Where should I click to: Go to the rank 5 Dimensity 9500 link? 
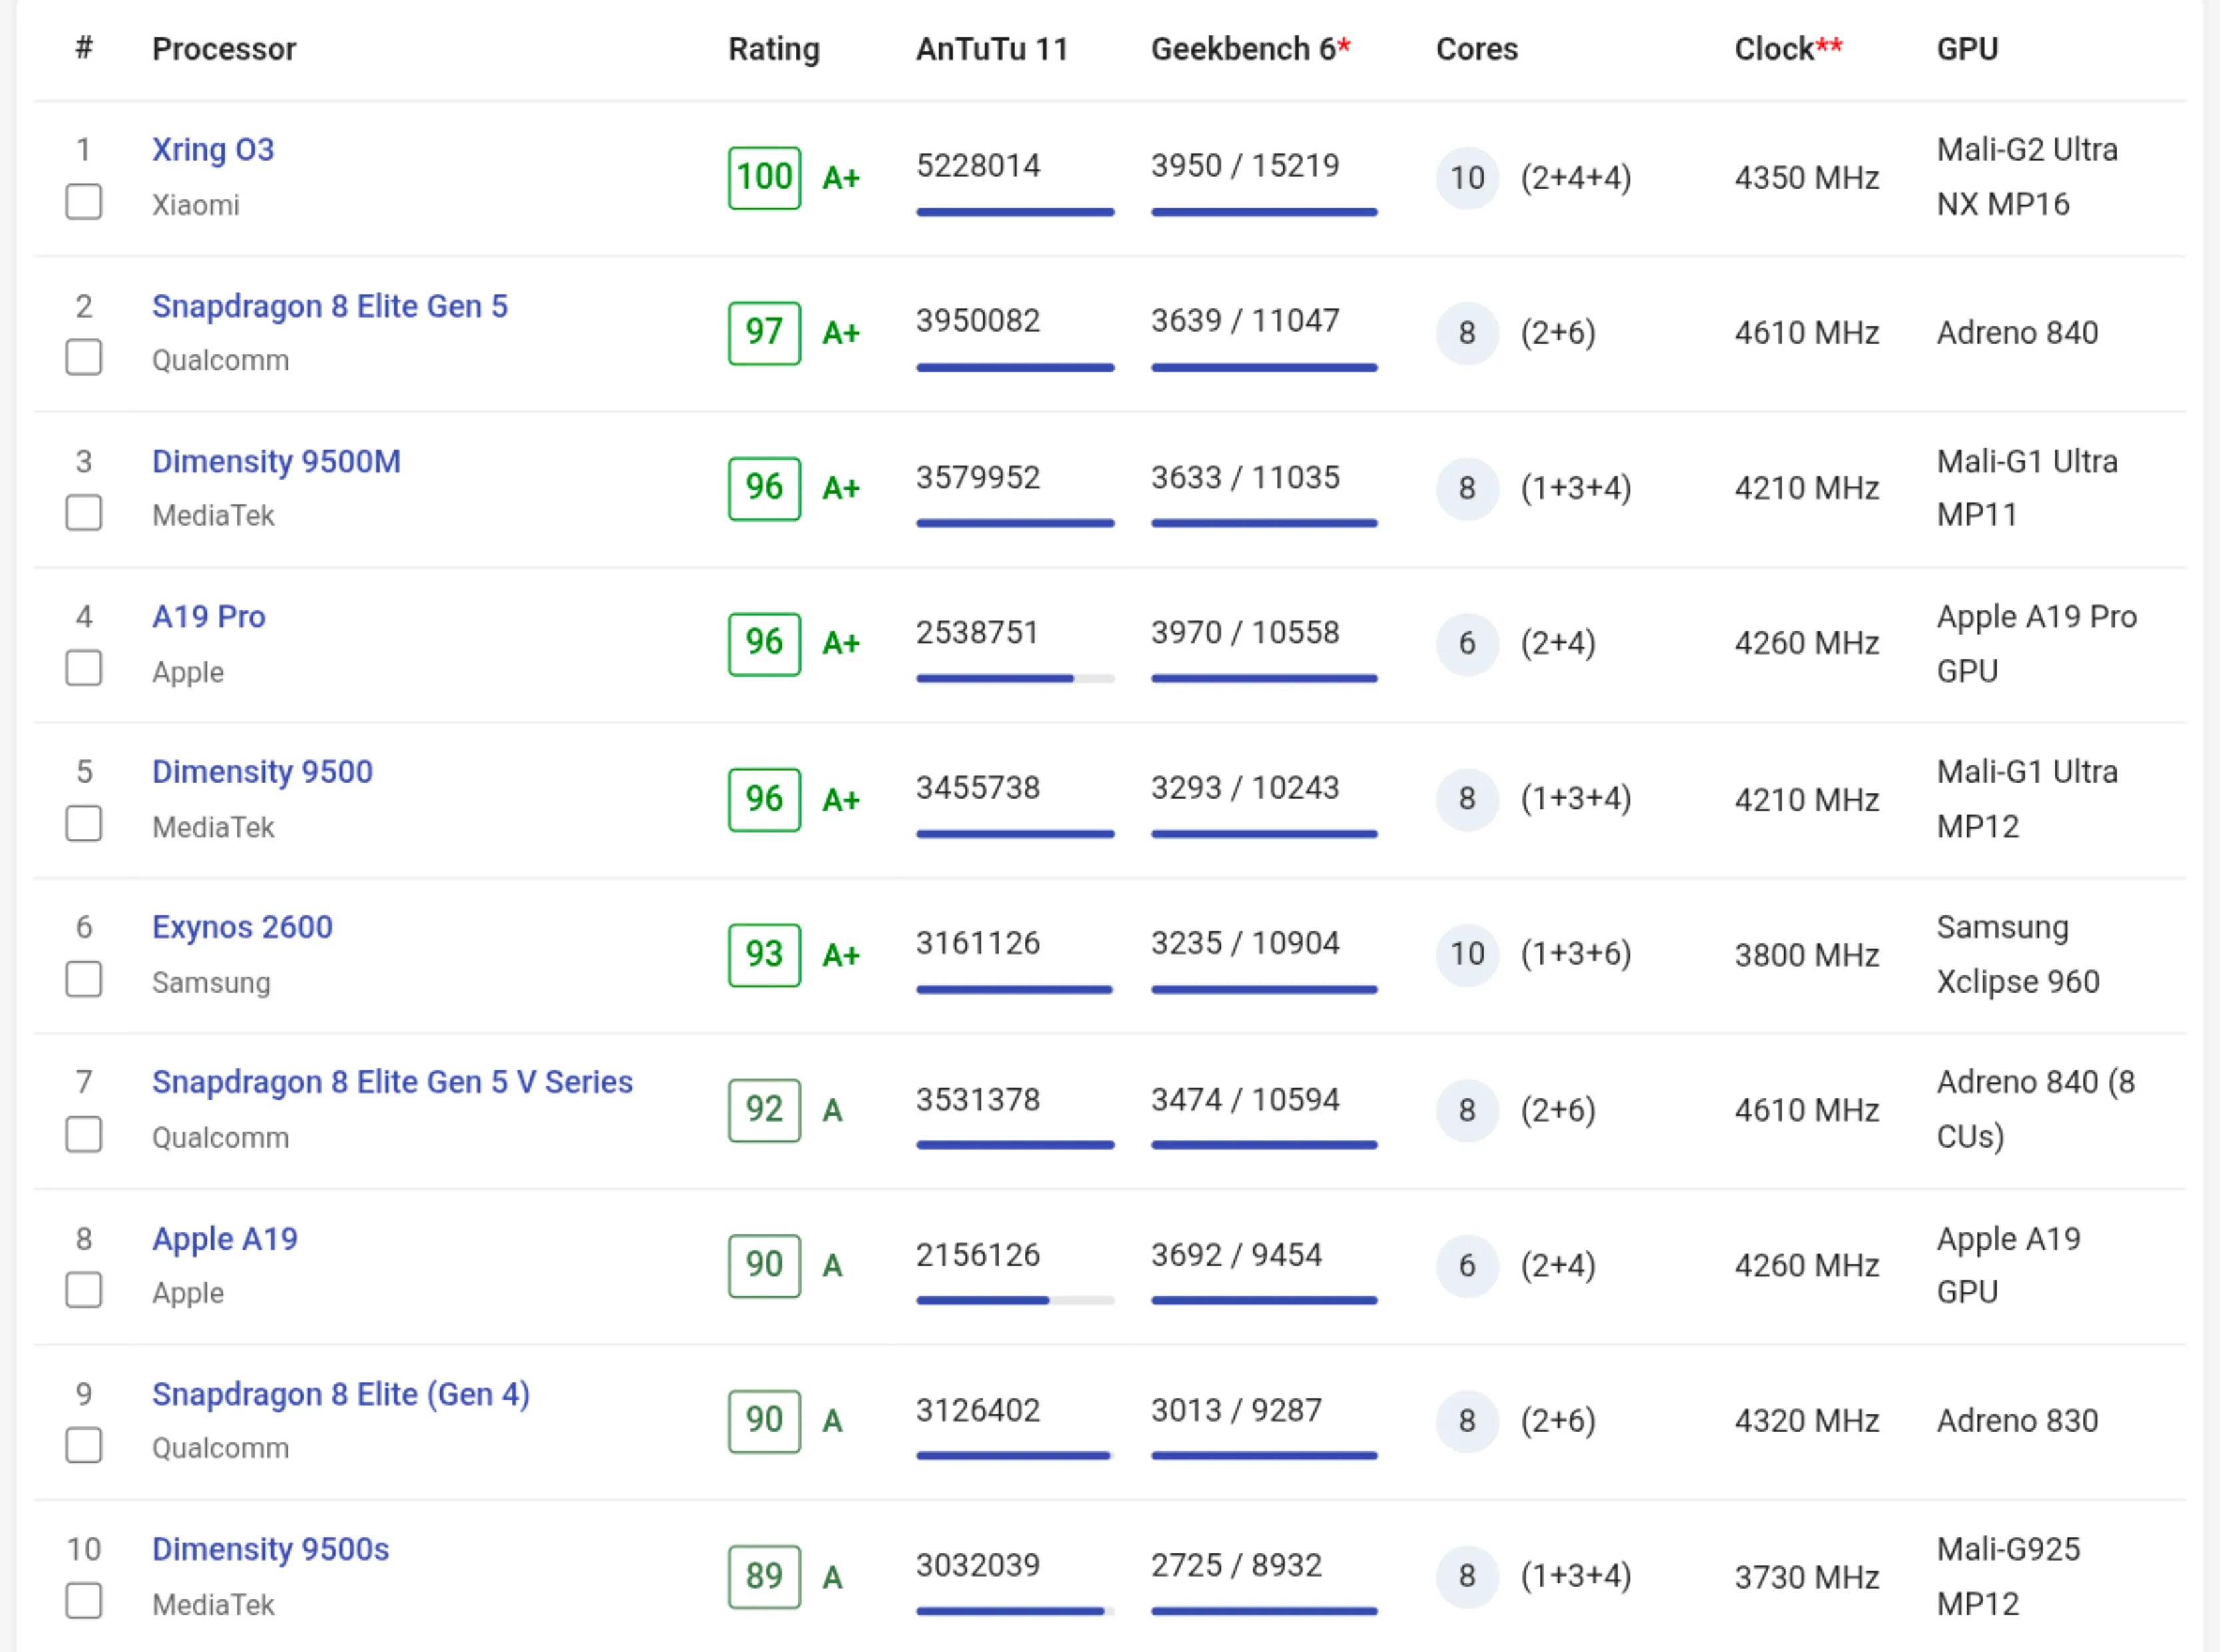click(x=262, y=772)
